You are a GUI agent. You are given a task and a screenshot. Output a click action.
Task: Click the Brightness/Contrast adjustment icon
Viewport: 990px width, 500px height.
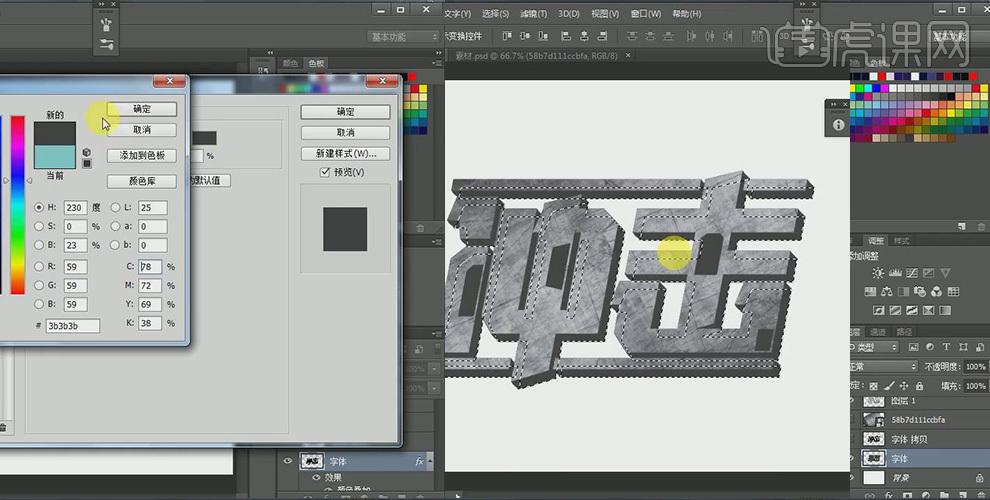coord(877,271)
